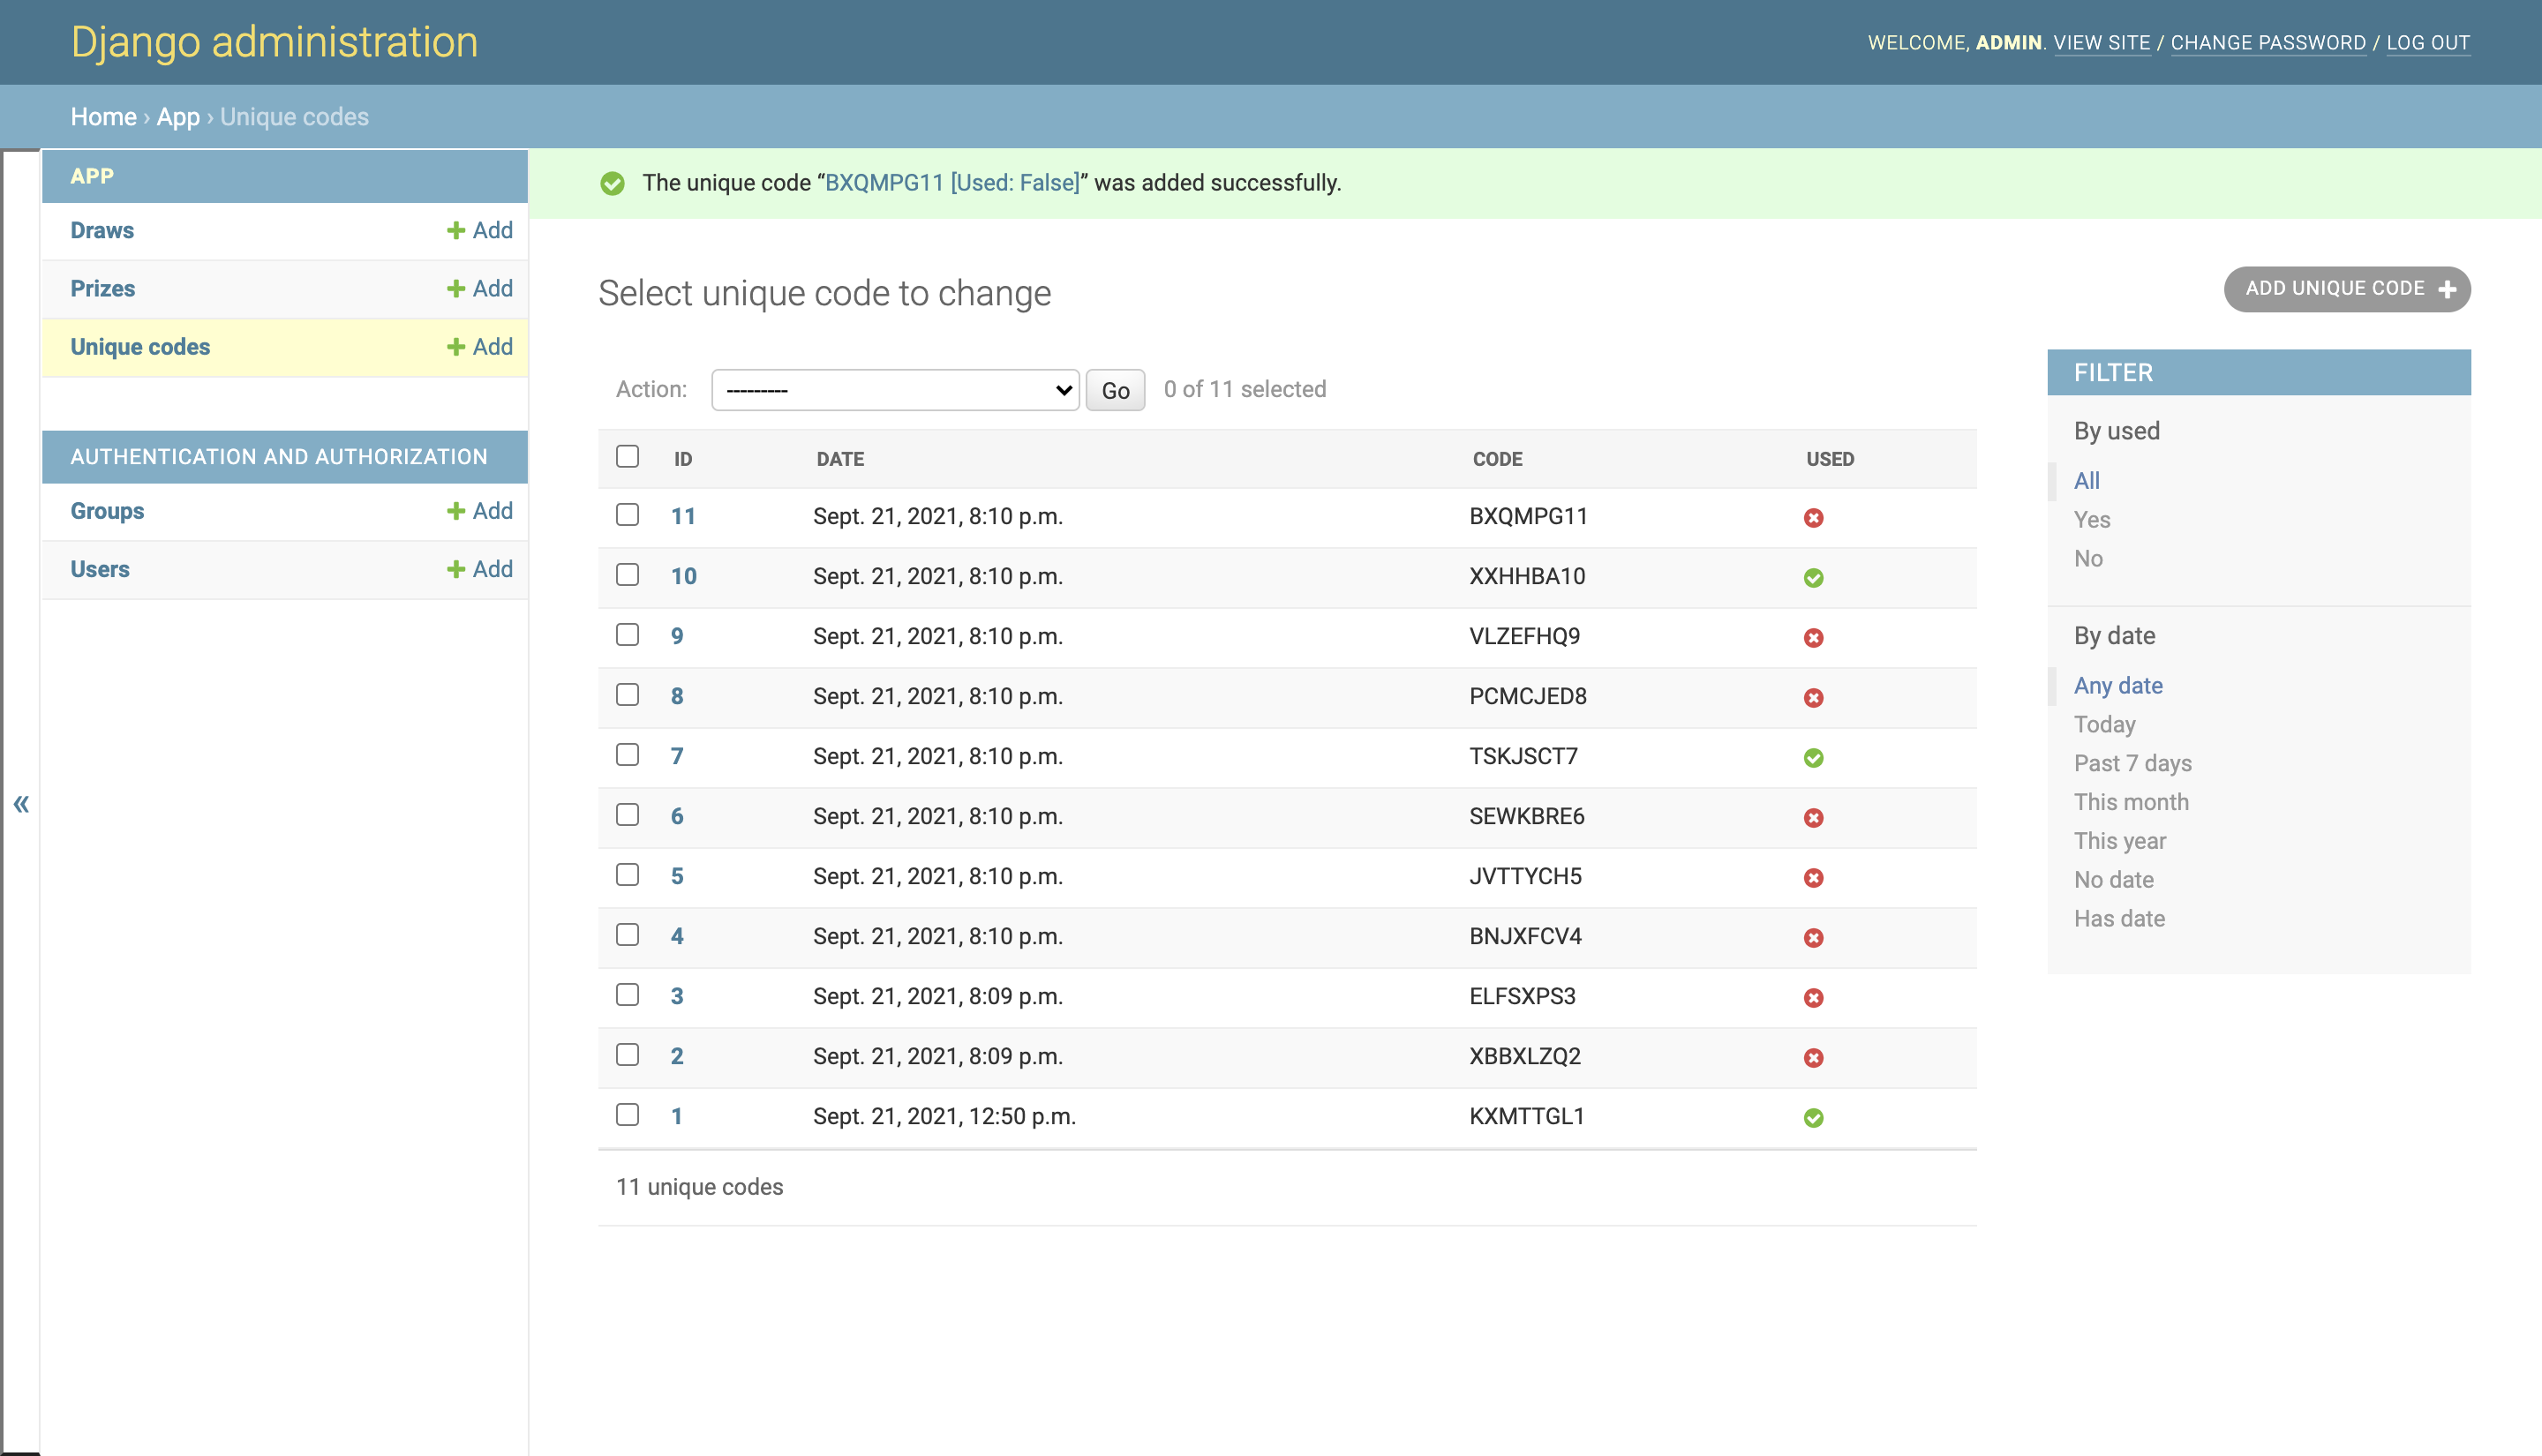Image resolution: width=2542 pixels, height=1456 pixels.
Task: Click the Go button next to Action
Action: coord(1115,390)
